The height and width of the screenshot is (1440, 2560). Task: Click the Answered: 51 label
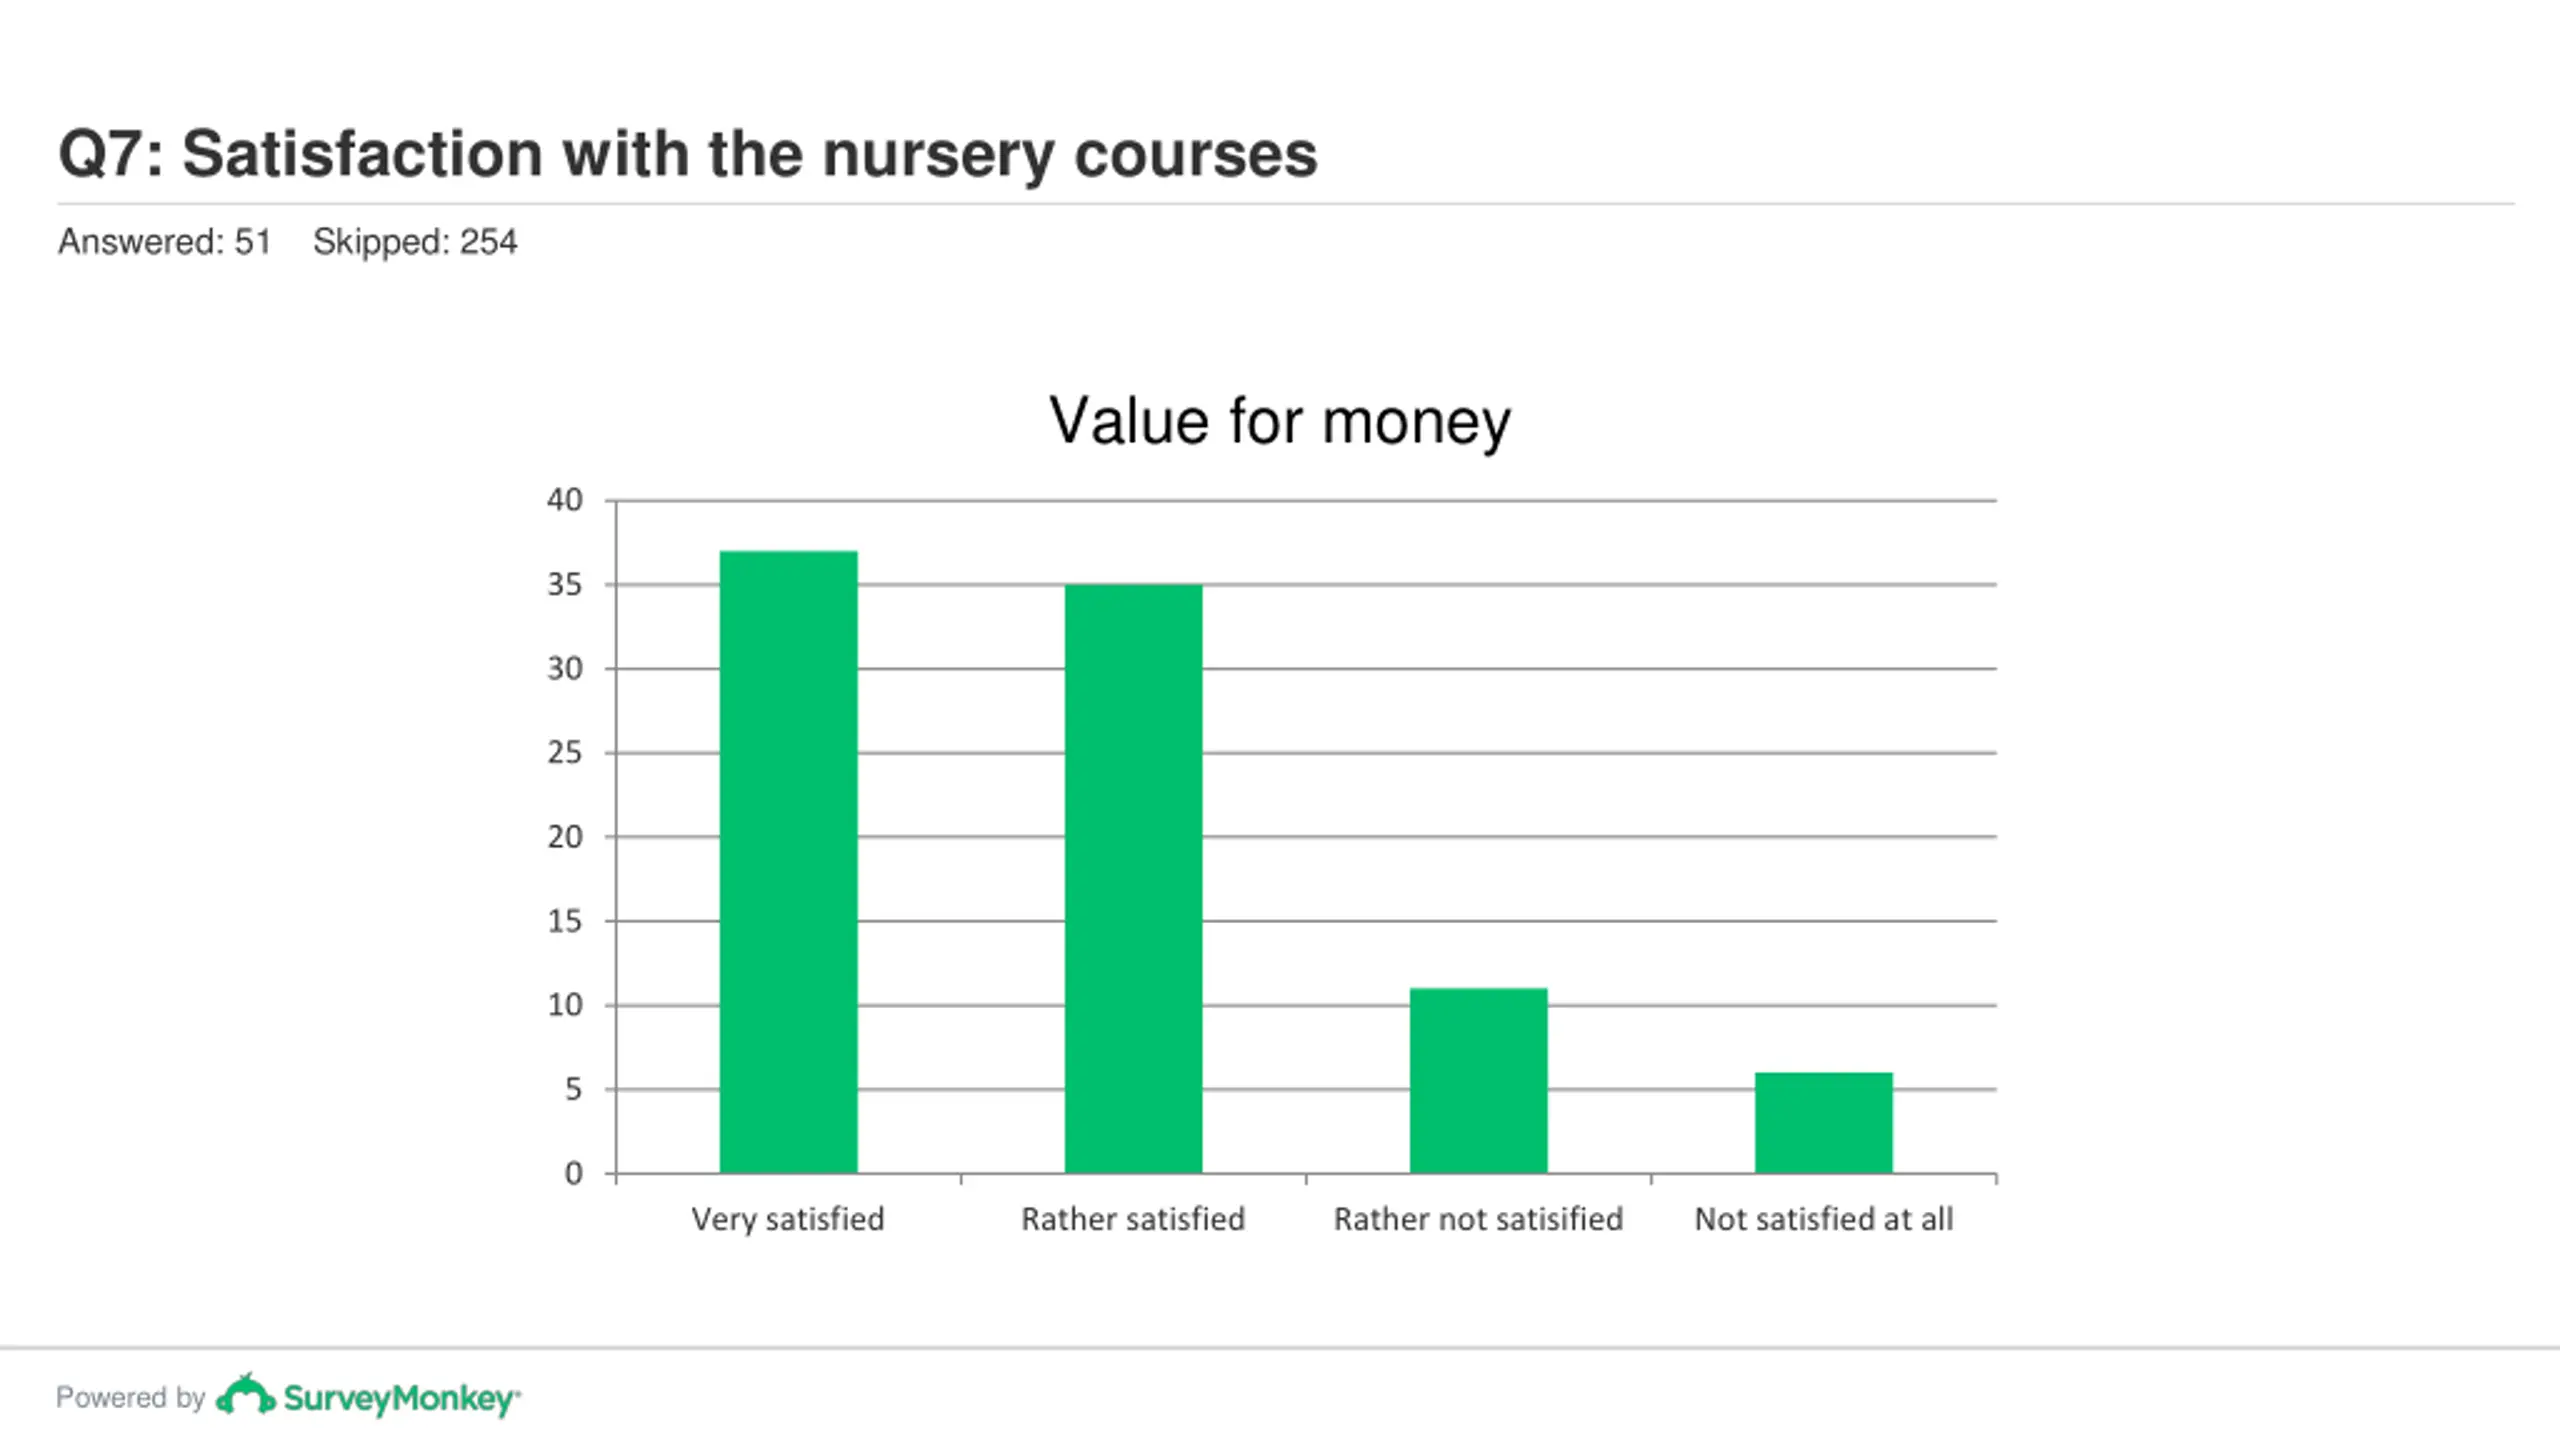click(164, 242)
